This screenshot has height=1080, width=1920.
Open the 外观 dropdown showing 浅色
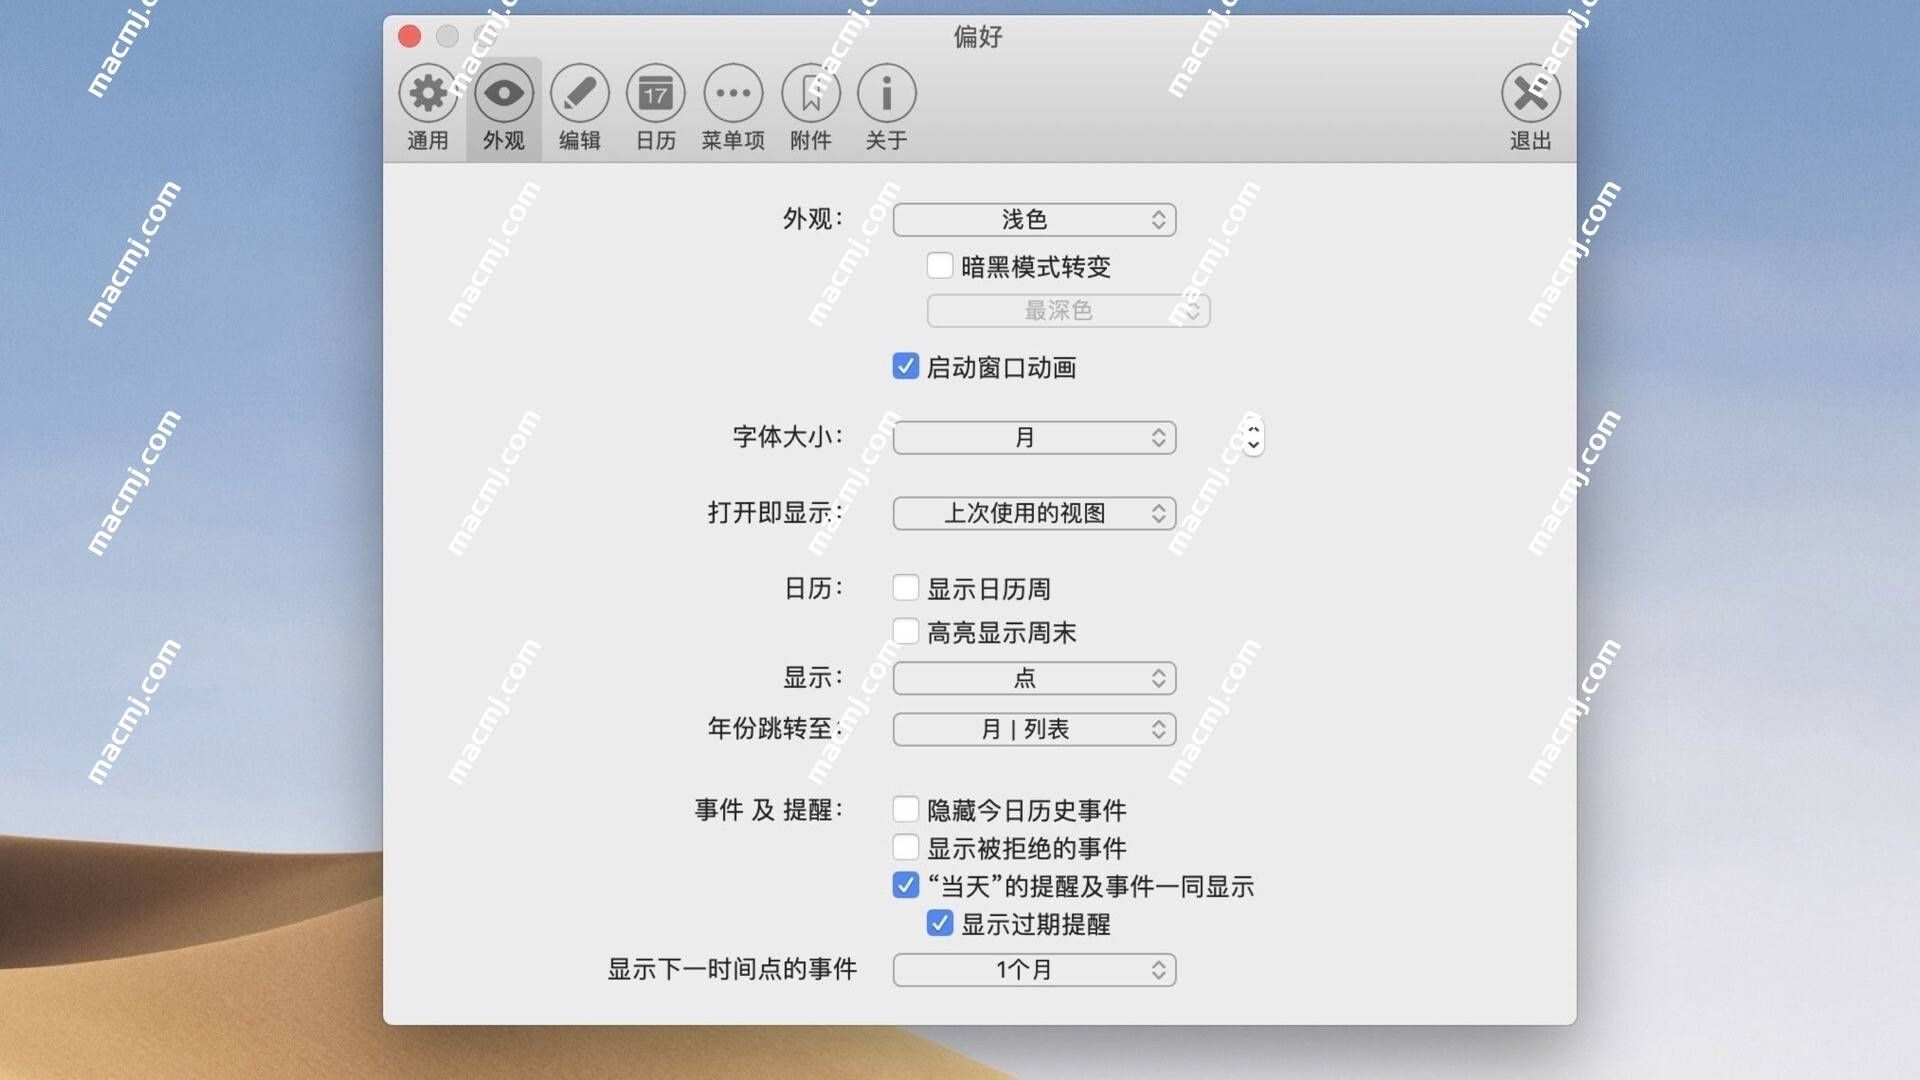pos(1034,220)
